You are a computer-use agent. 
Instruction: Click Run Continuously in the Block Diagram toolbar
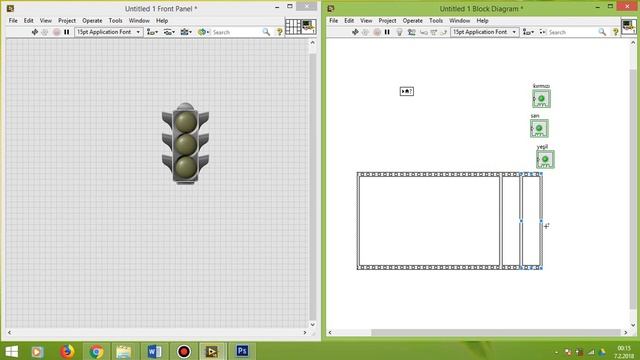366,32
